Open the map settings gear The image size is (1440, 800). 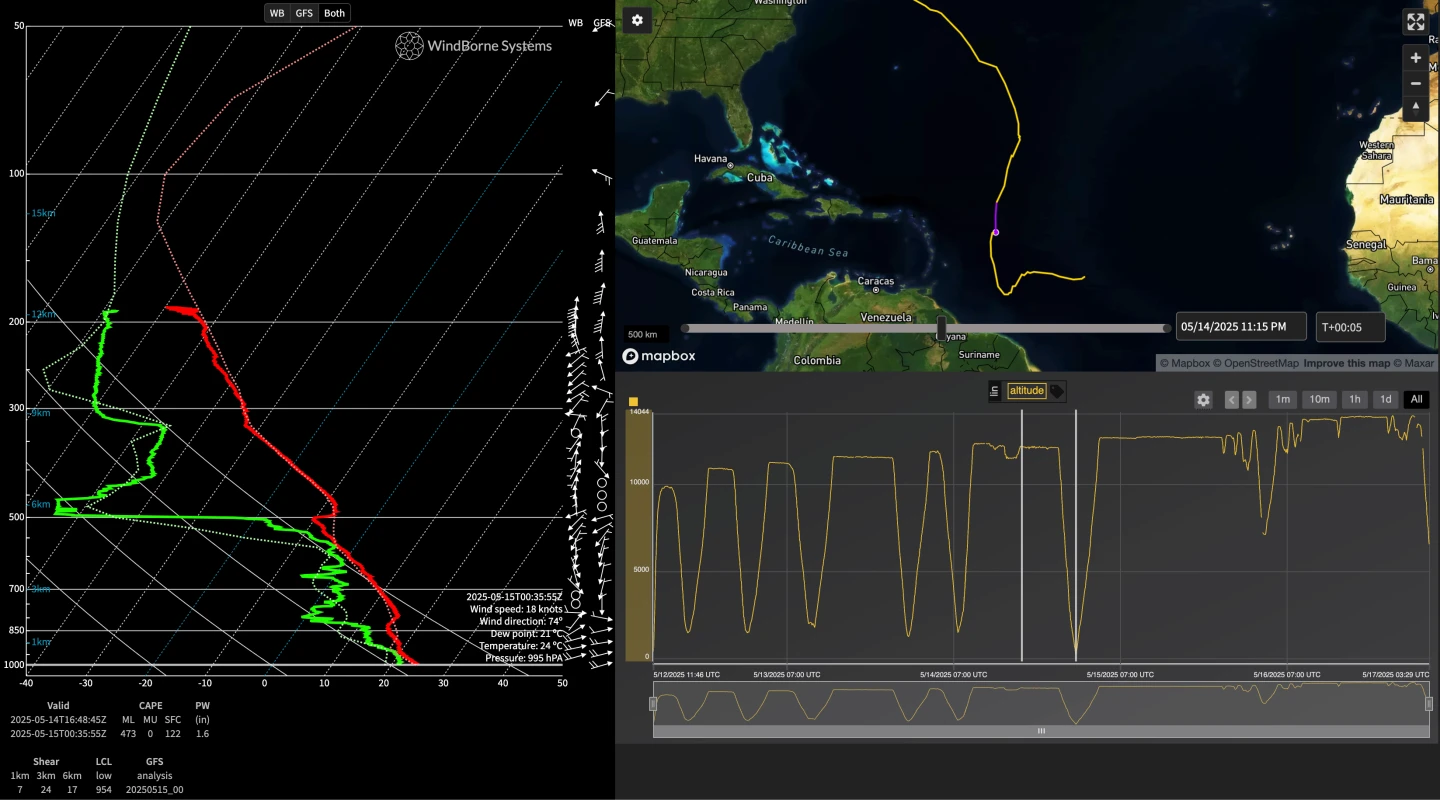637,20
